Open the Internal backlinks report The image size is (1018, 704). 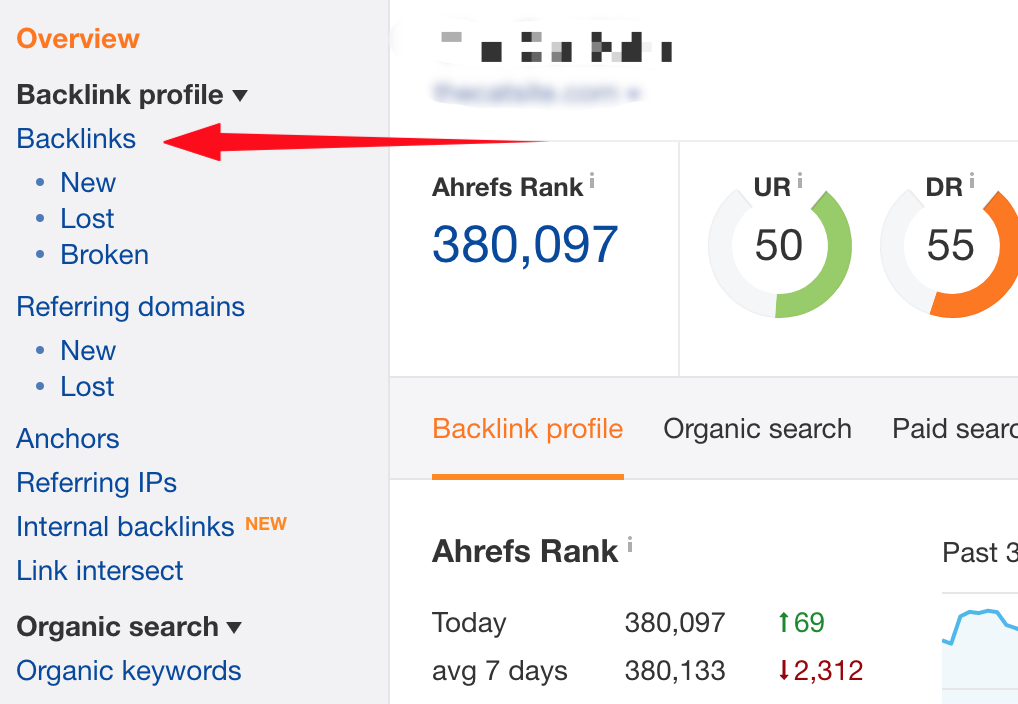[x=125, y=527]
